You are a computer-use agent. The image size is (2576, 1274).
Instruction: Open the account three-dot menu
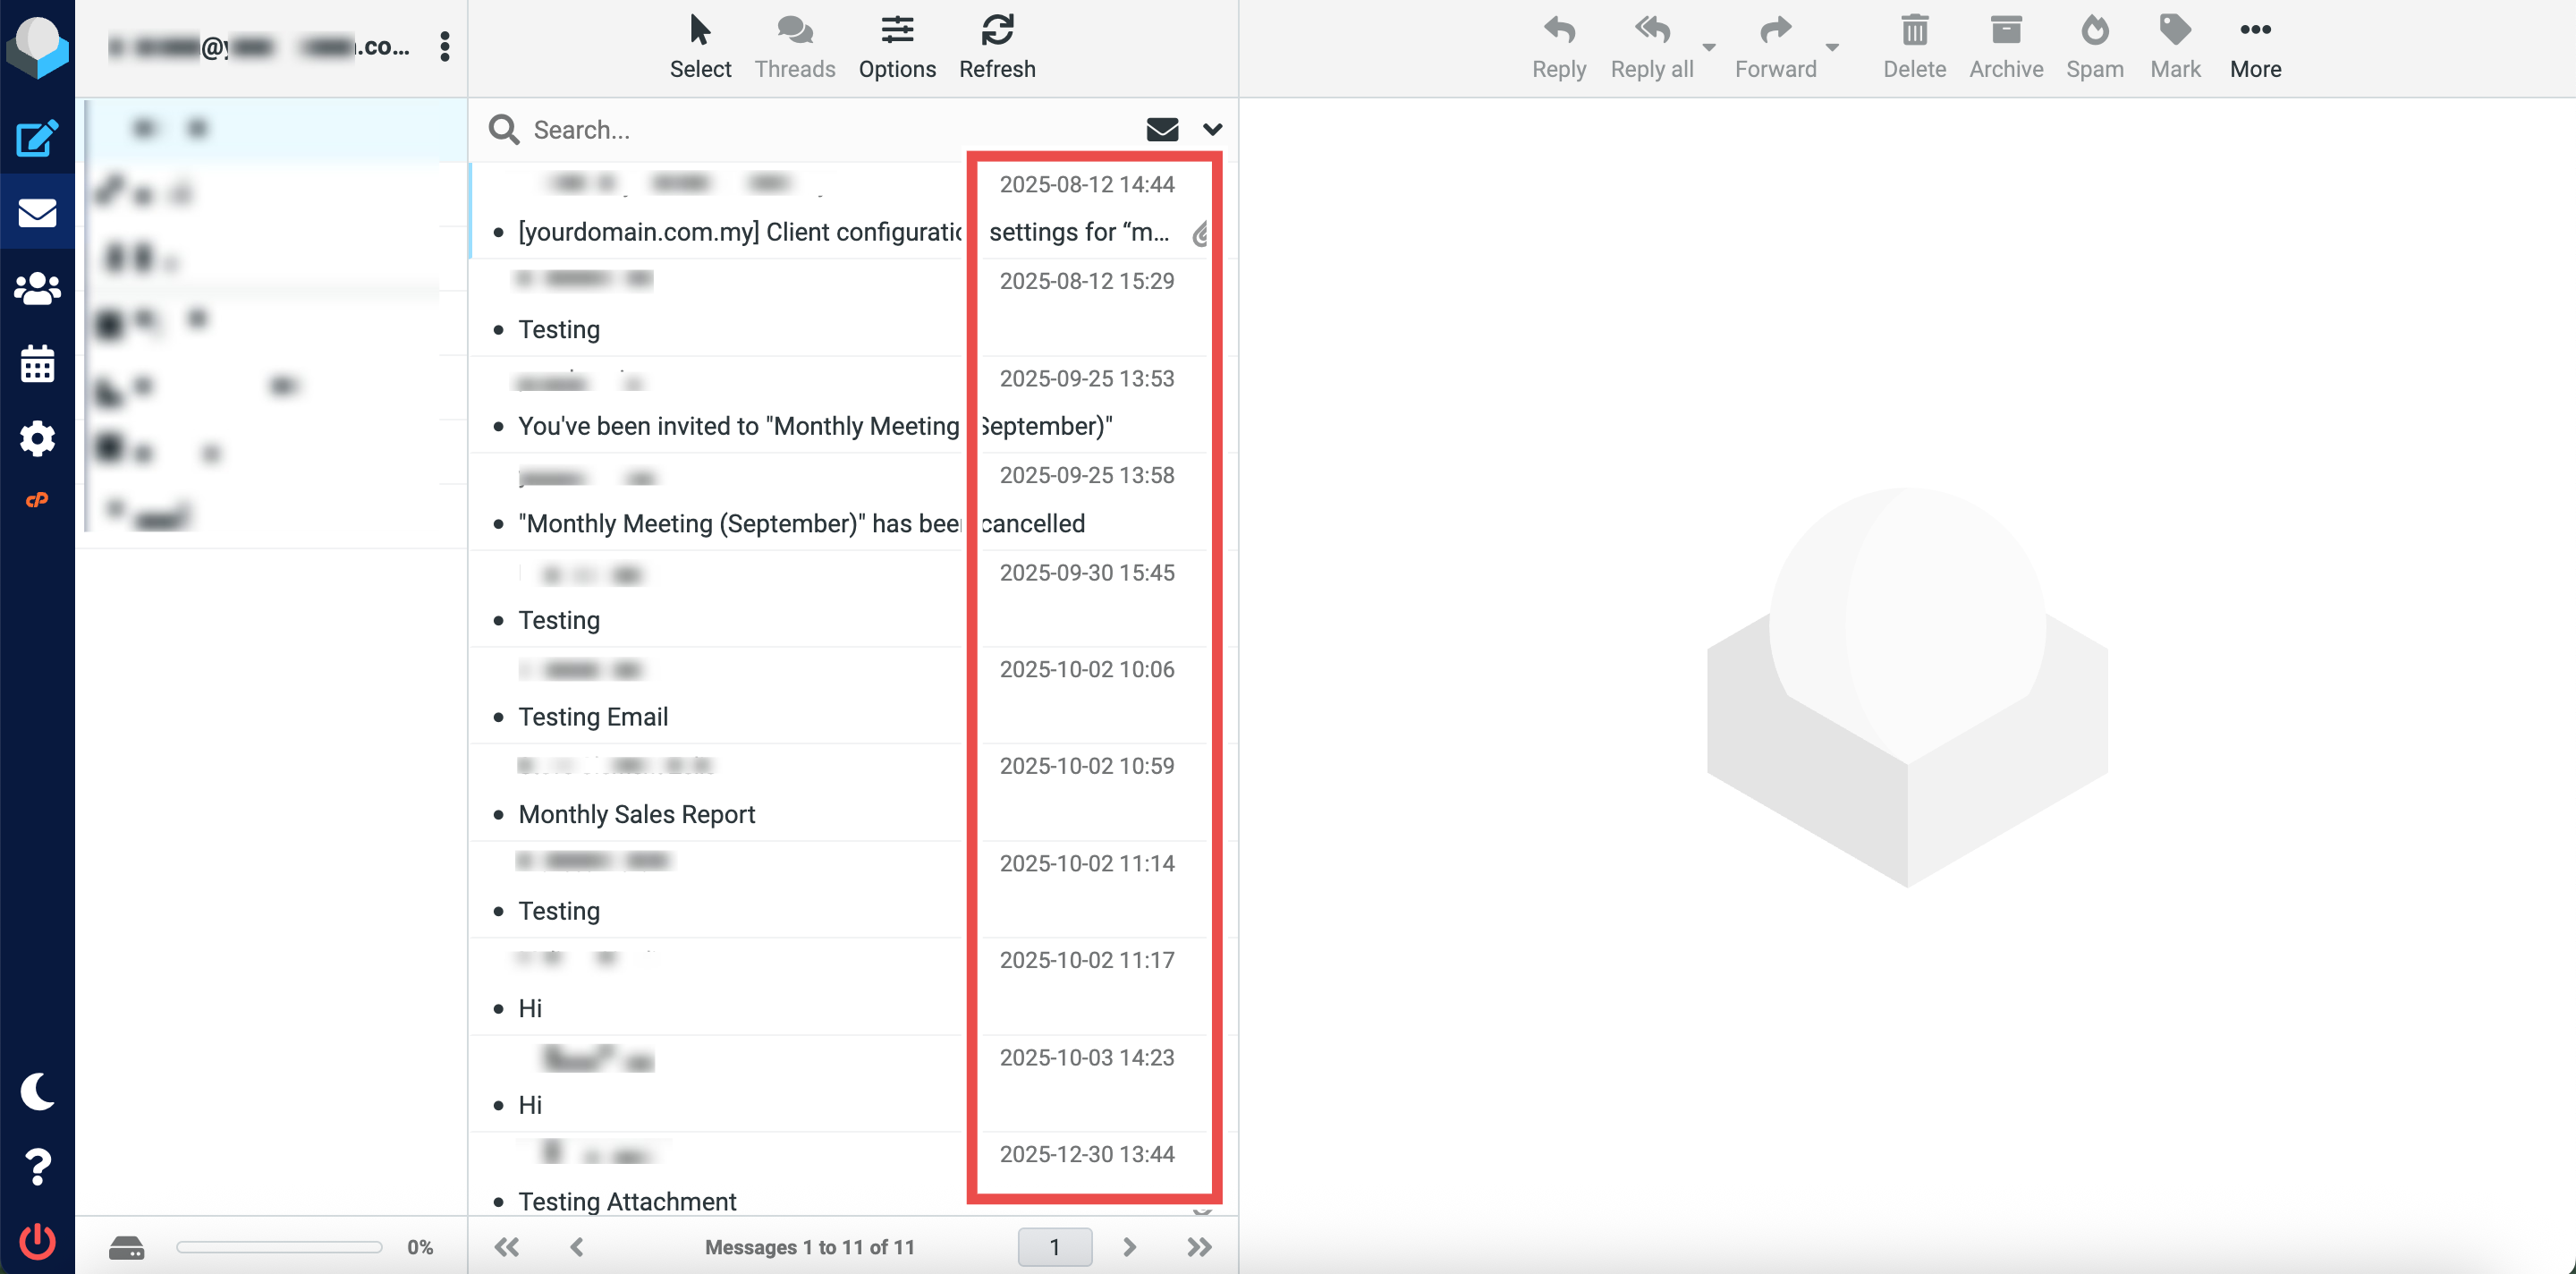pyautogui.click(x=445, y=46)
